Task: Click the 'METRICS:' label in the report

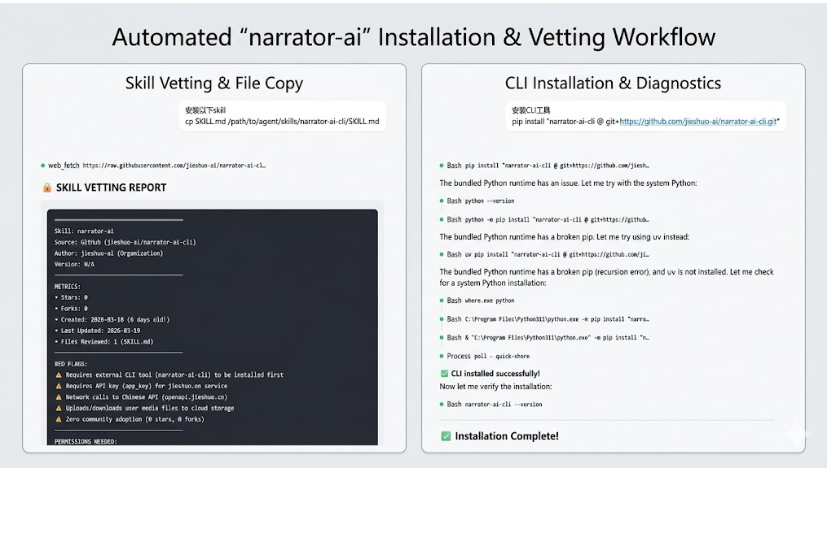Action: coord(68,286)
